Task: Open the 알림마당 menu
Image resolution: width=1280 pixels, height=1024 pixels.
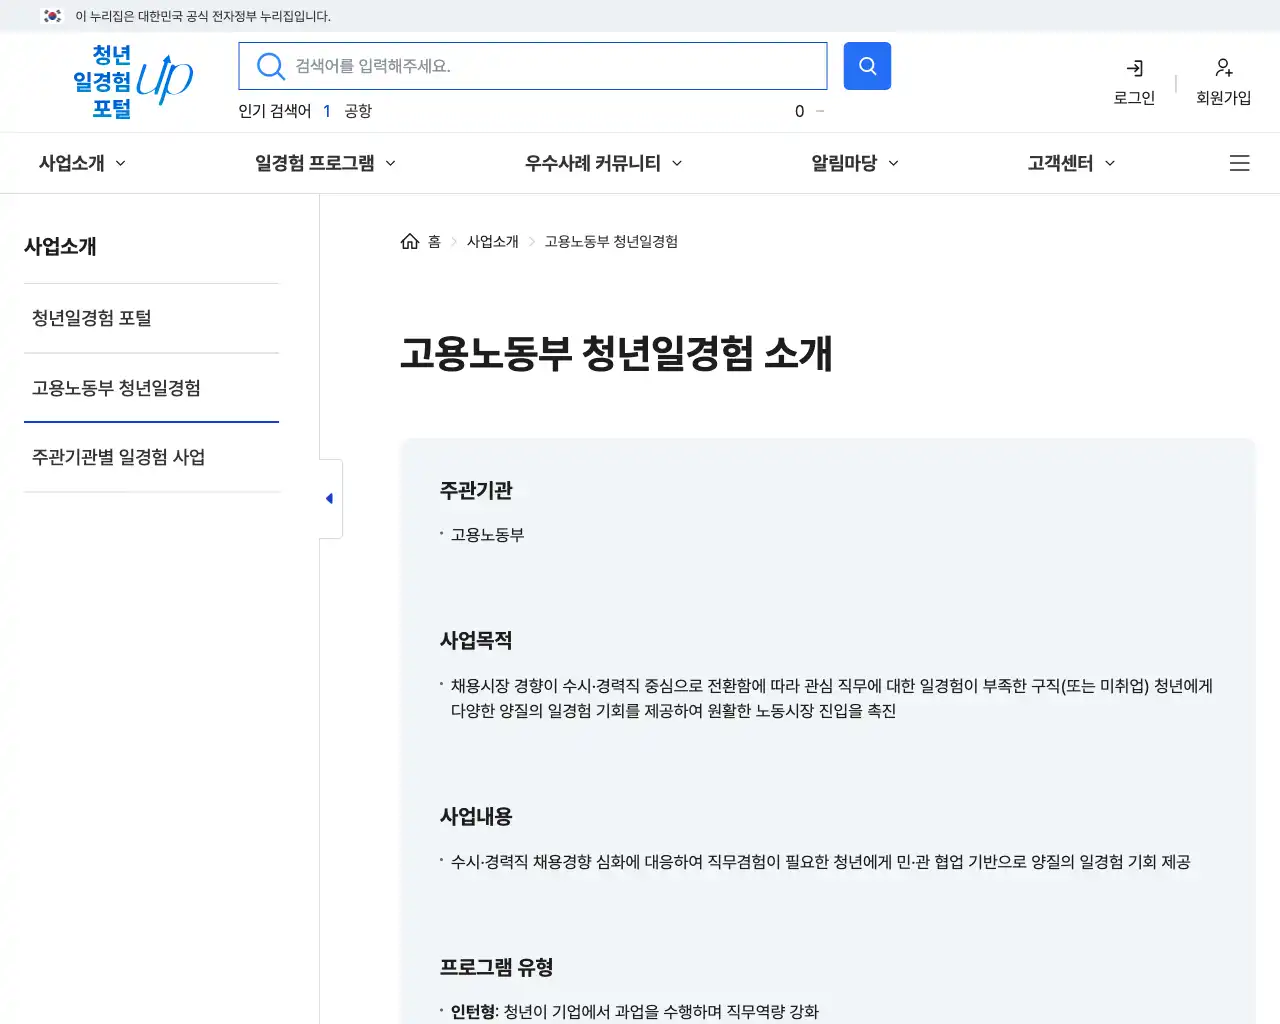Action: 843,163
